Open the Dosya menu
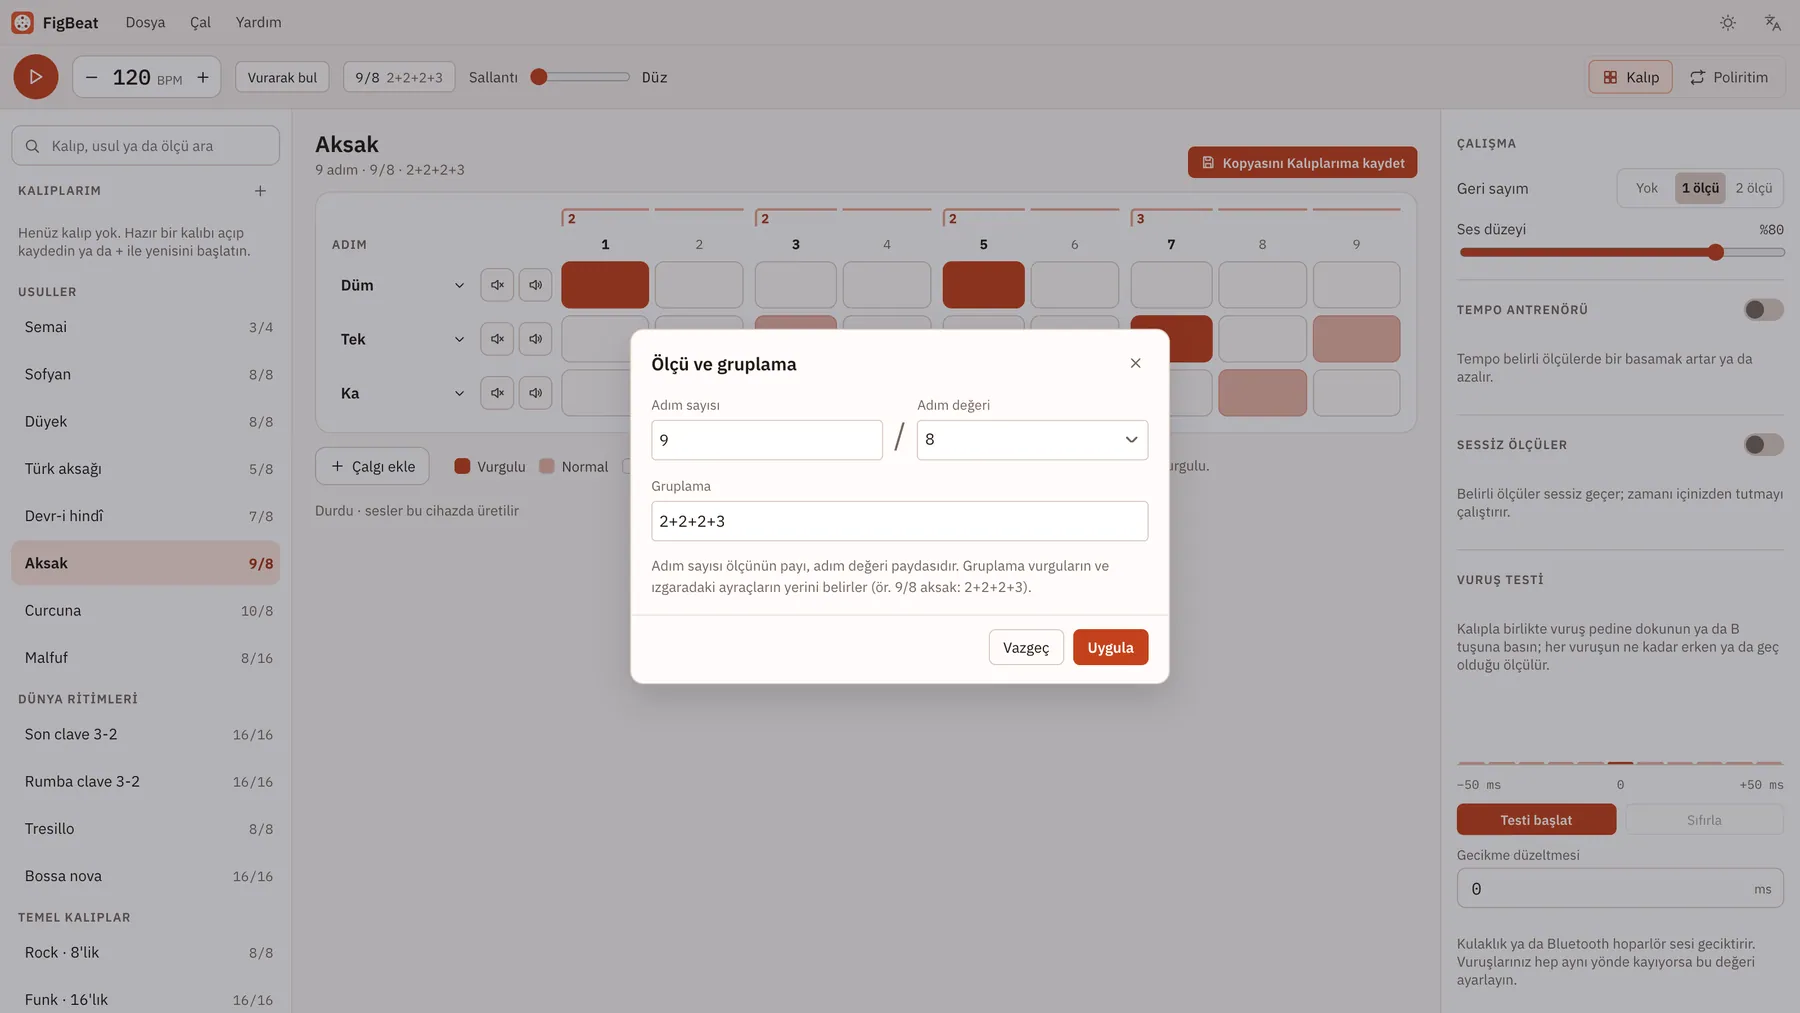Image resolution: width=1800 pixels, height=1013 pixels. point(145,22)
